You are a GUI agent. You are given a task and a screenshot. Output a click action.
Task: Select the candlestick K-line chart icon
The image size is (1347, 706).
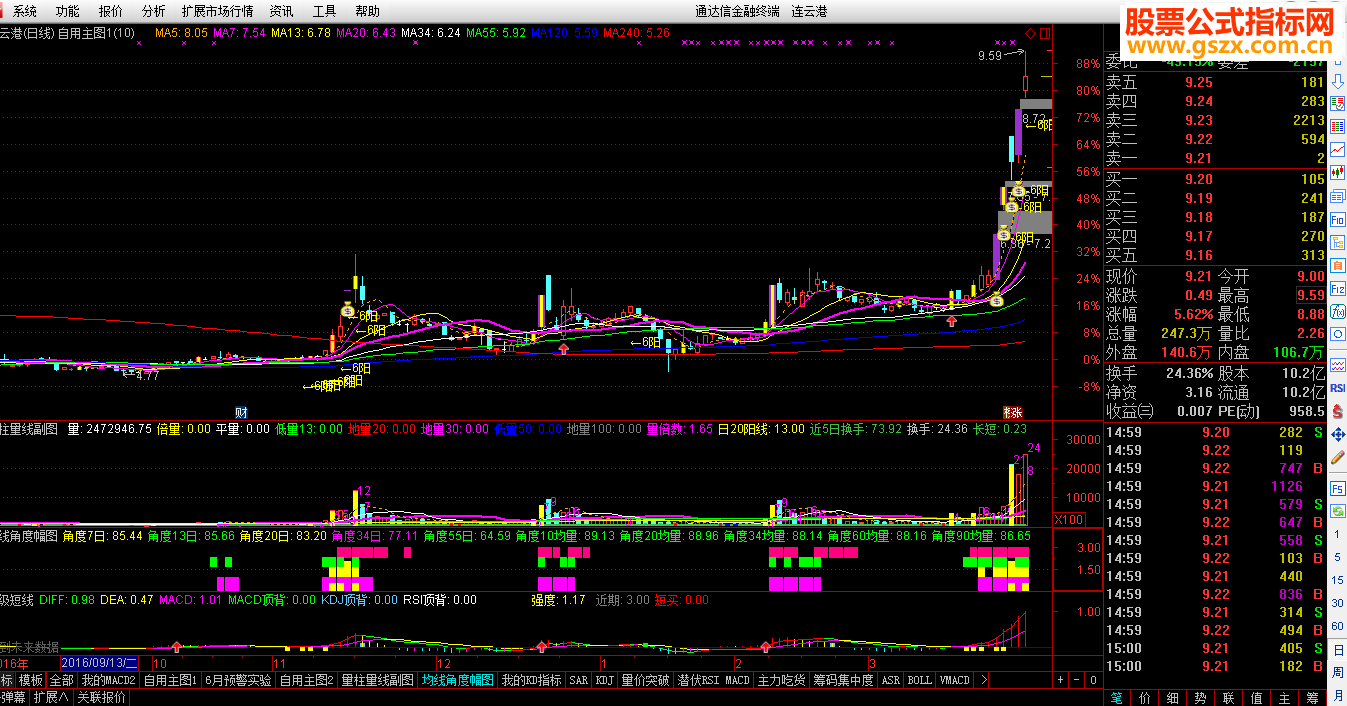(x=1338, y=172)
